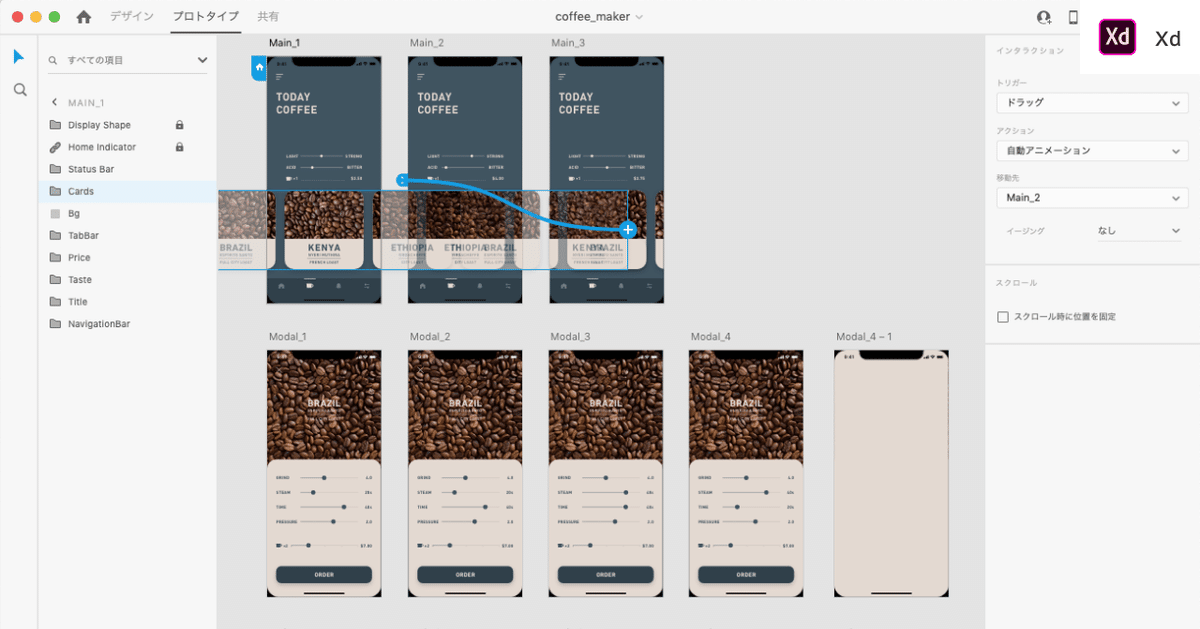Image resolution: width=1200 pixels, height=629 pixels.
Task: Click the blue home flag on Main_1
Action: coord(259,68)
